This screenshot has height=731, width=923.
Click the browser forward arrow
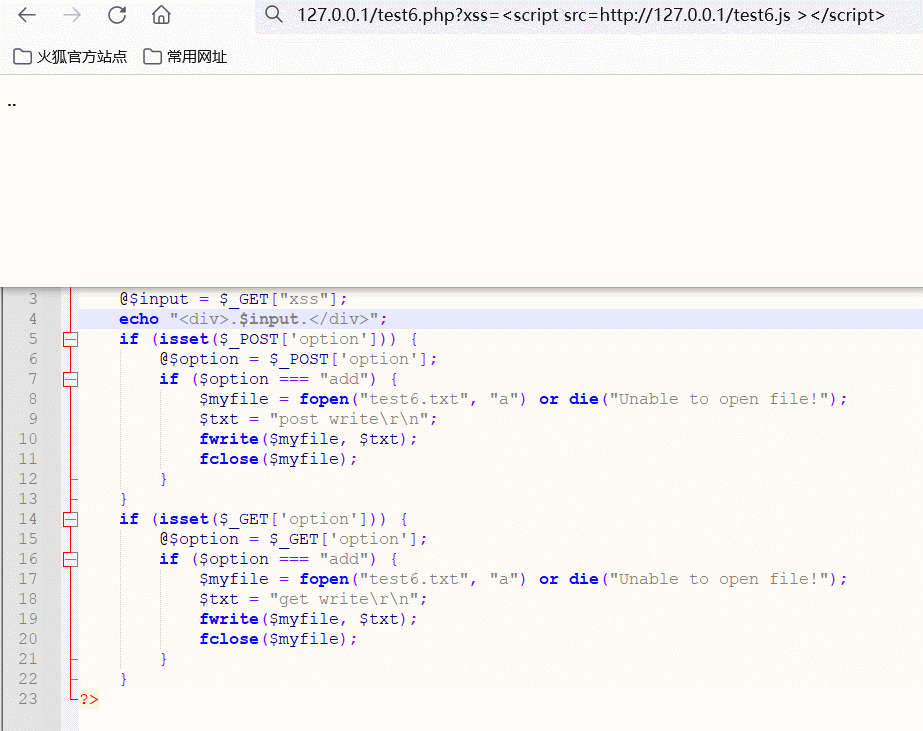coord(72,15)
